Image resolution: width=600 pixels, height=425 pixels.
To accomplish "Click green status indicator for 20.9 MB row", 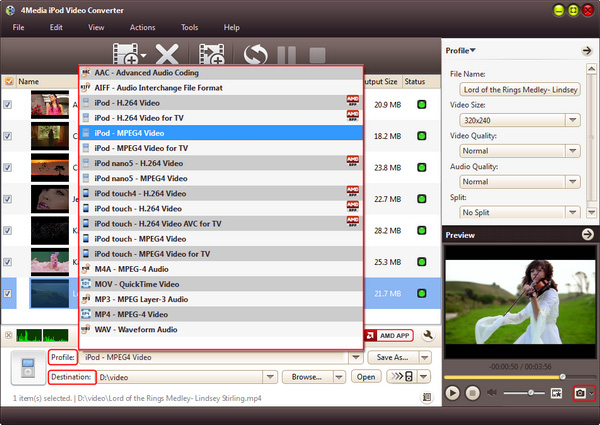I will pyautogui.click(x=421, y=104).
